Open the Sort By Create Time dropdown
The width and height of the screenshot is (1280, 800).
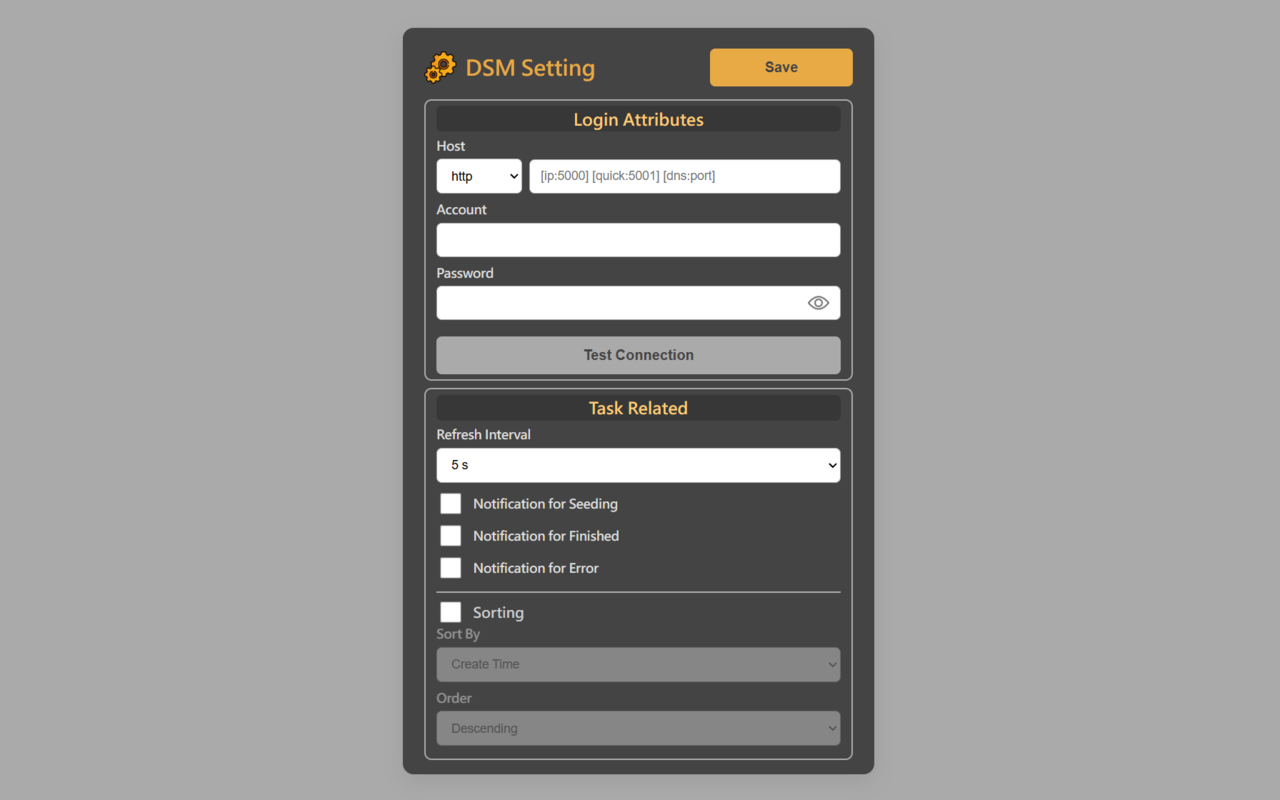coord(638,665)
